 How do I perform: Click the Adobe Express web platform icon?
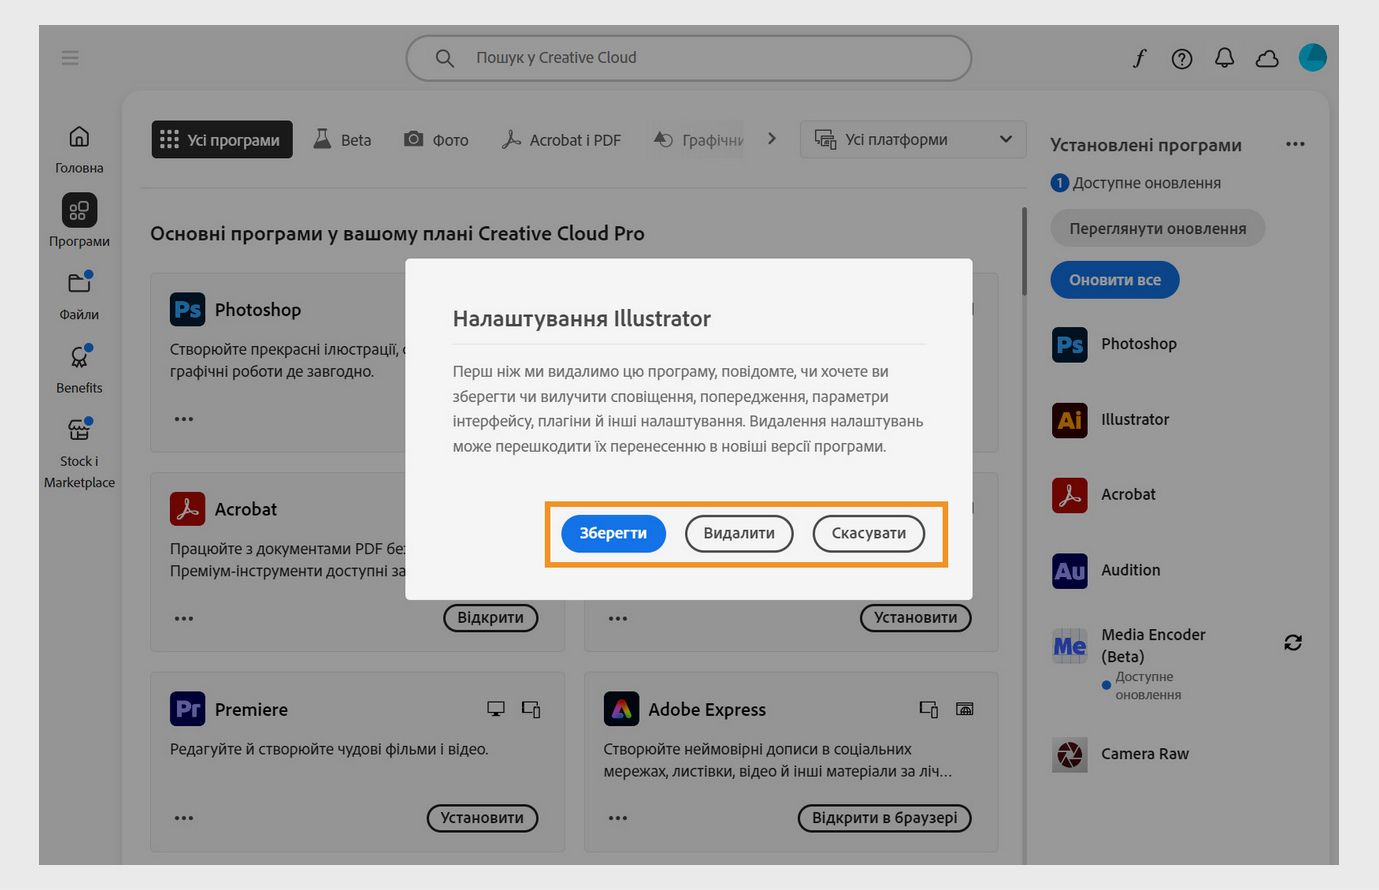point(965,709)
